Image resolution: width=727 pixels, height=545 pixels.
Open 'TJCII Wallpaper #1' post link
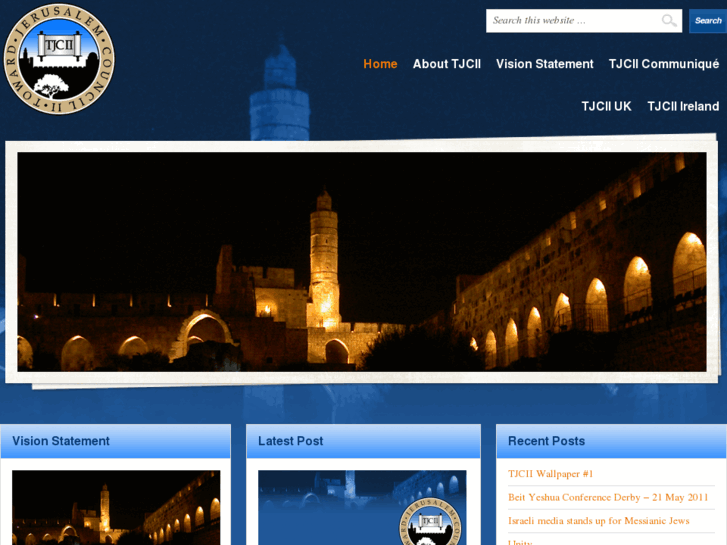(550, 474)
